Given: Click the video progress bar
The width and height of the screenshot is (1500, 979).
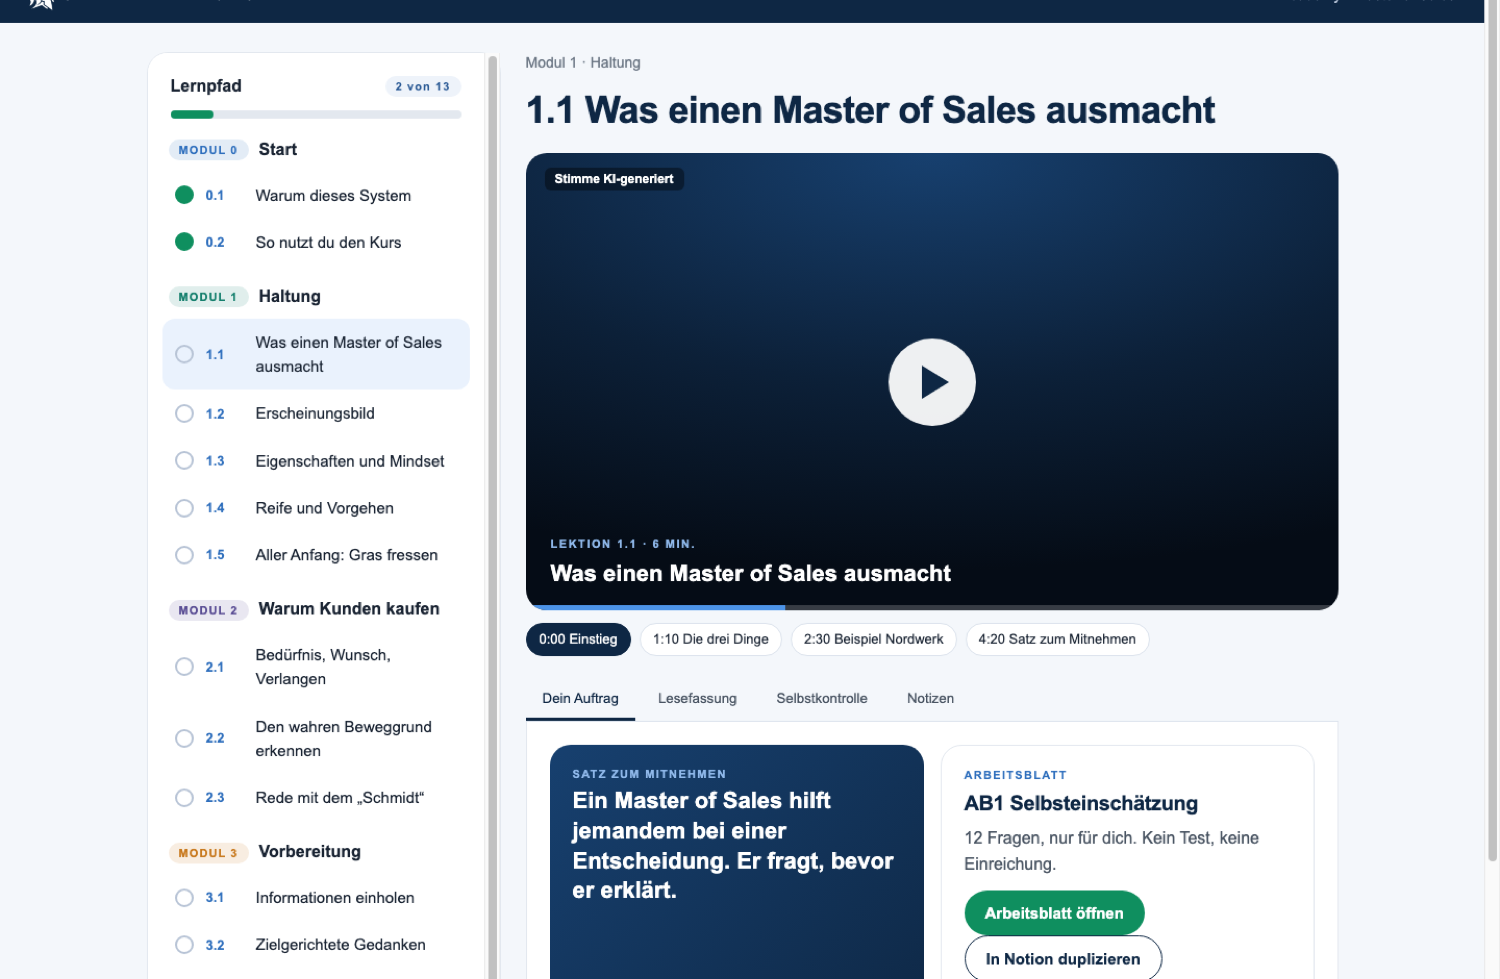Looking at the screenshot, I should click(x=932, y=607).
